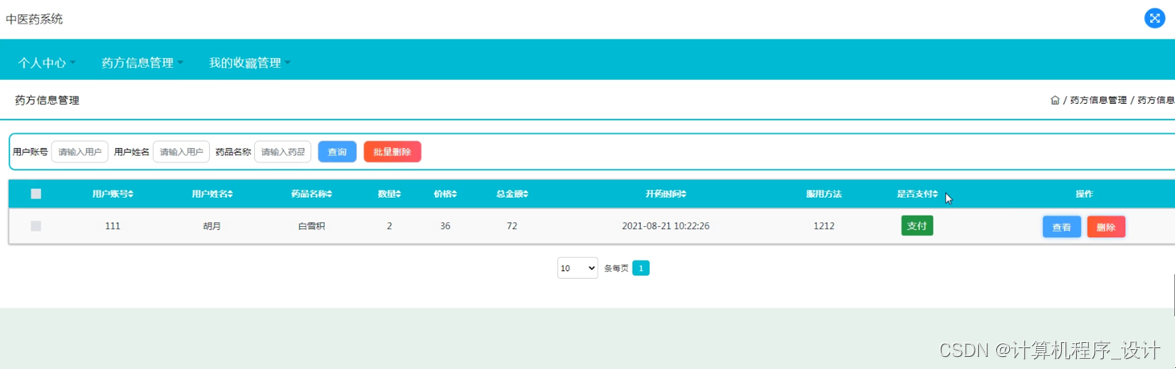This screenshot has height=369, width=1176.
Task: Focus the 用户姓名 input field
Action: tap(181, 152)
